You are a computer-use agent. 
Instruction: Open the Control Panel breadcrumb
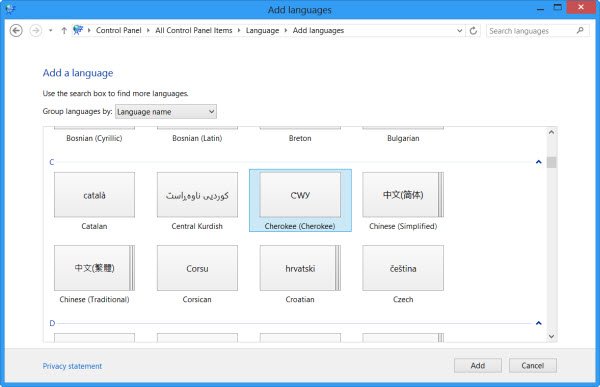[119, 30]
